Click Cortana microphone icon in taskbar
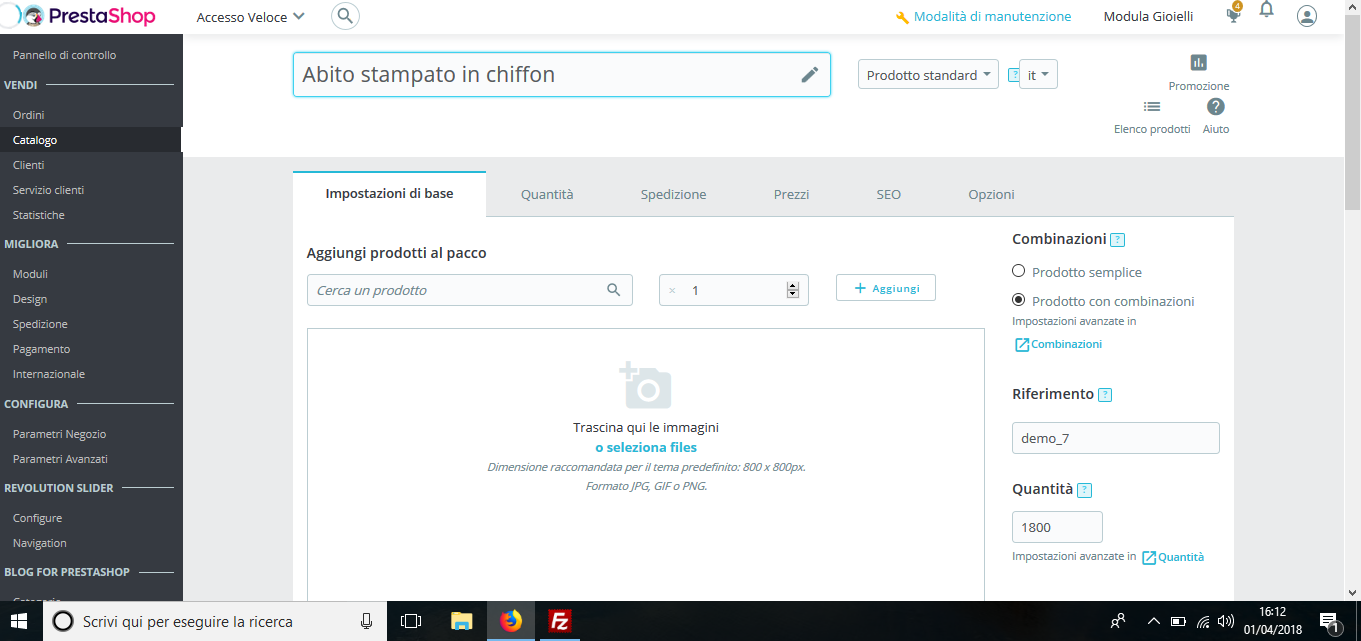 tap(367, 621)
